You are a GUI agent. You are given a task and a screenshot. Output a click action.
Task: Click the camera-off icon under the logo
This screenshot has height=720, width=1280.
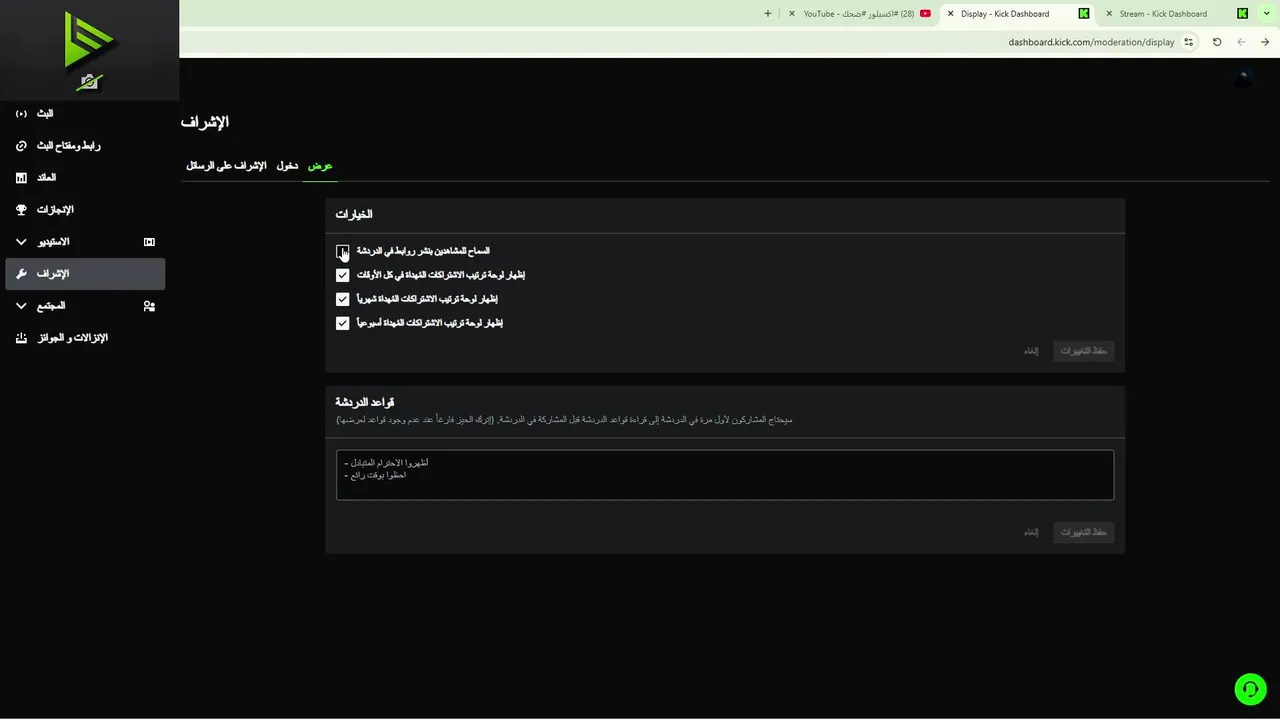click(90, 83)
